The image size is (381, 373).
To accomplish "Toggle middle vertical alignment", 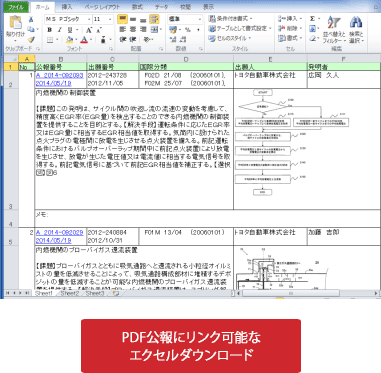I will (x=133, y=19).
